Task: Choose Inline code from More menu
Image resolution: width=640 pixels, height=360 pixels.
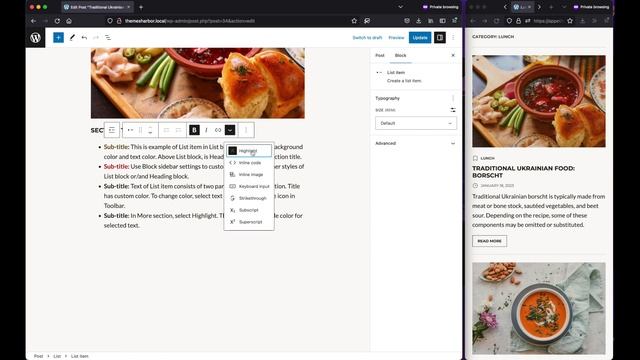Action: (249, 163)
